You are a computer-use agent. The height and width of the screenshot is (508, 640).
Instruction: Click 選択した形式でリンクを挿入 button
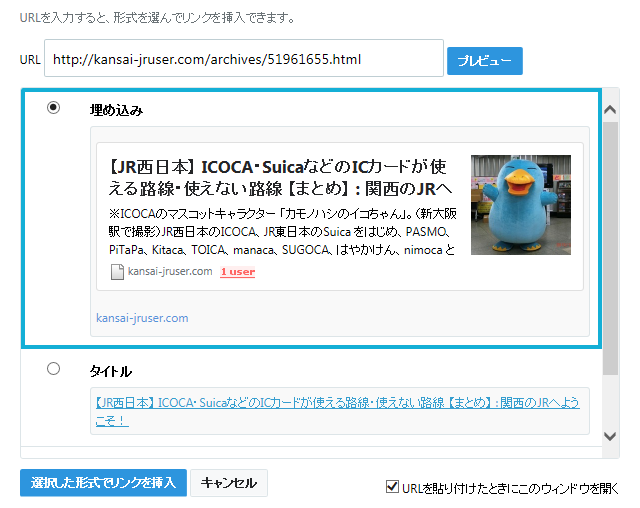point(103,483)
